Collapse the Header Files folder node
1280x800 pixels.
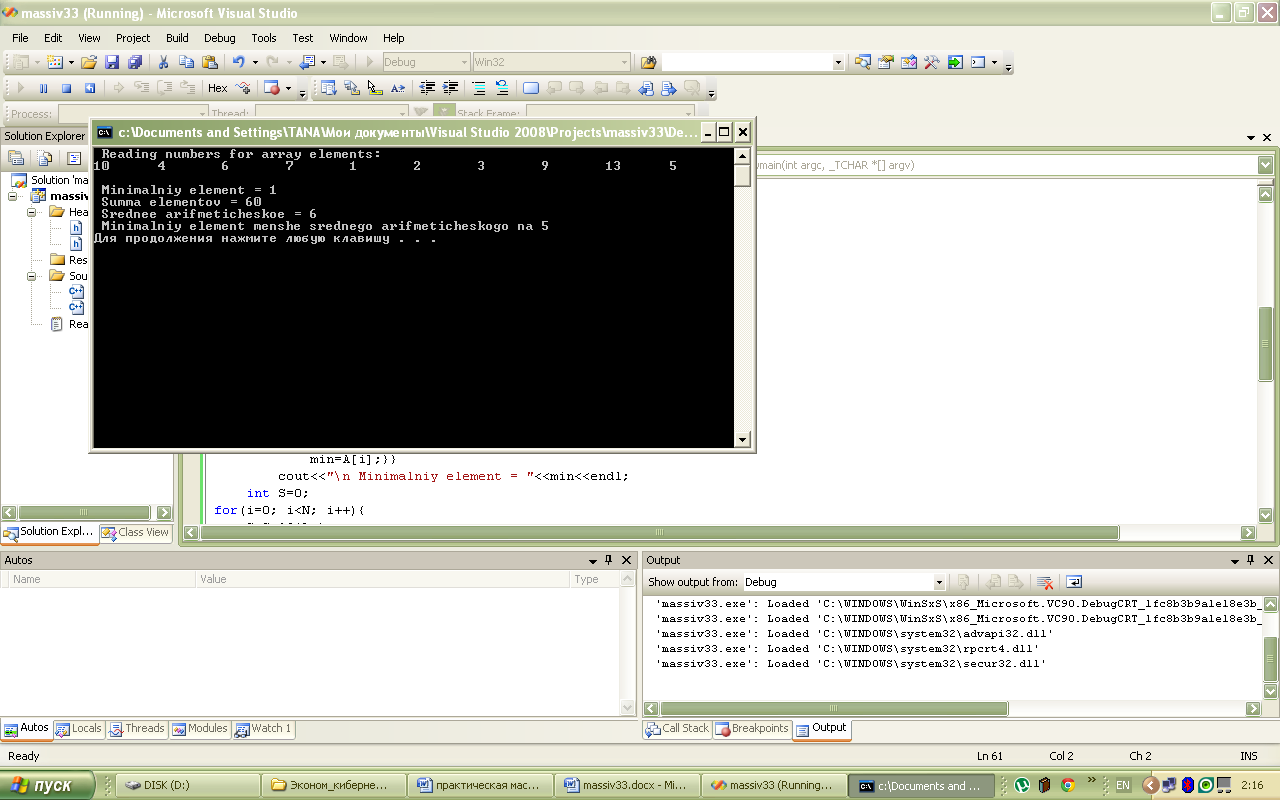pyautogui.click(x=31, y=212)
